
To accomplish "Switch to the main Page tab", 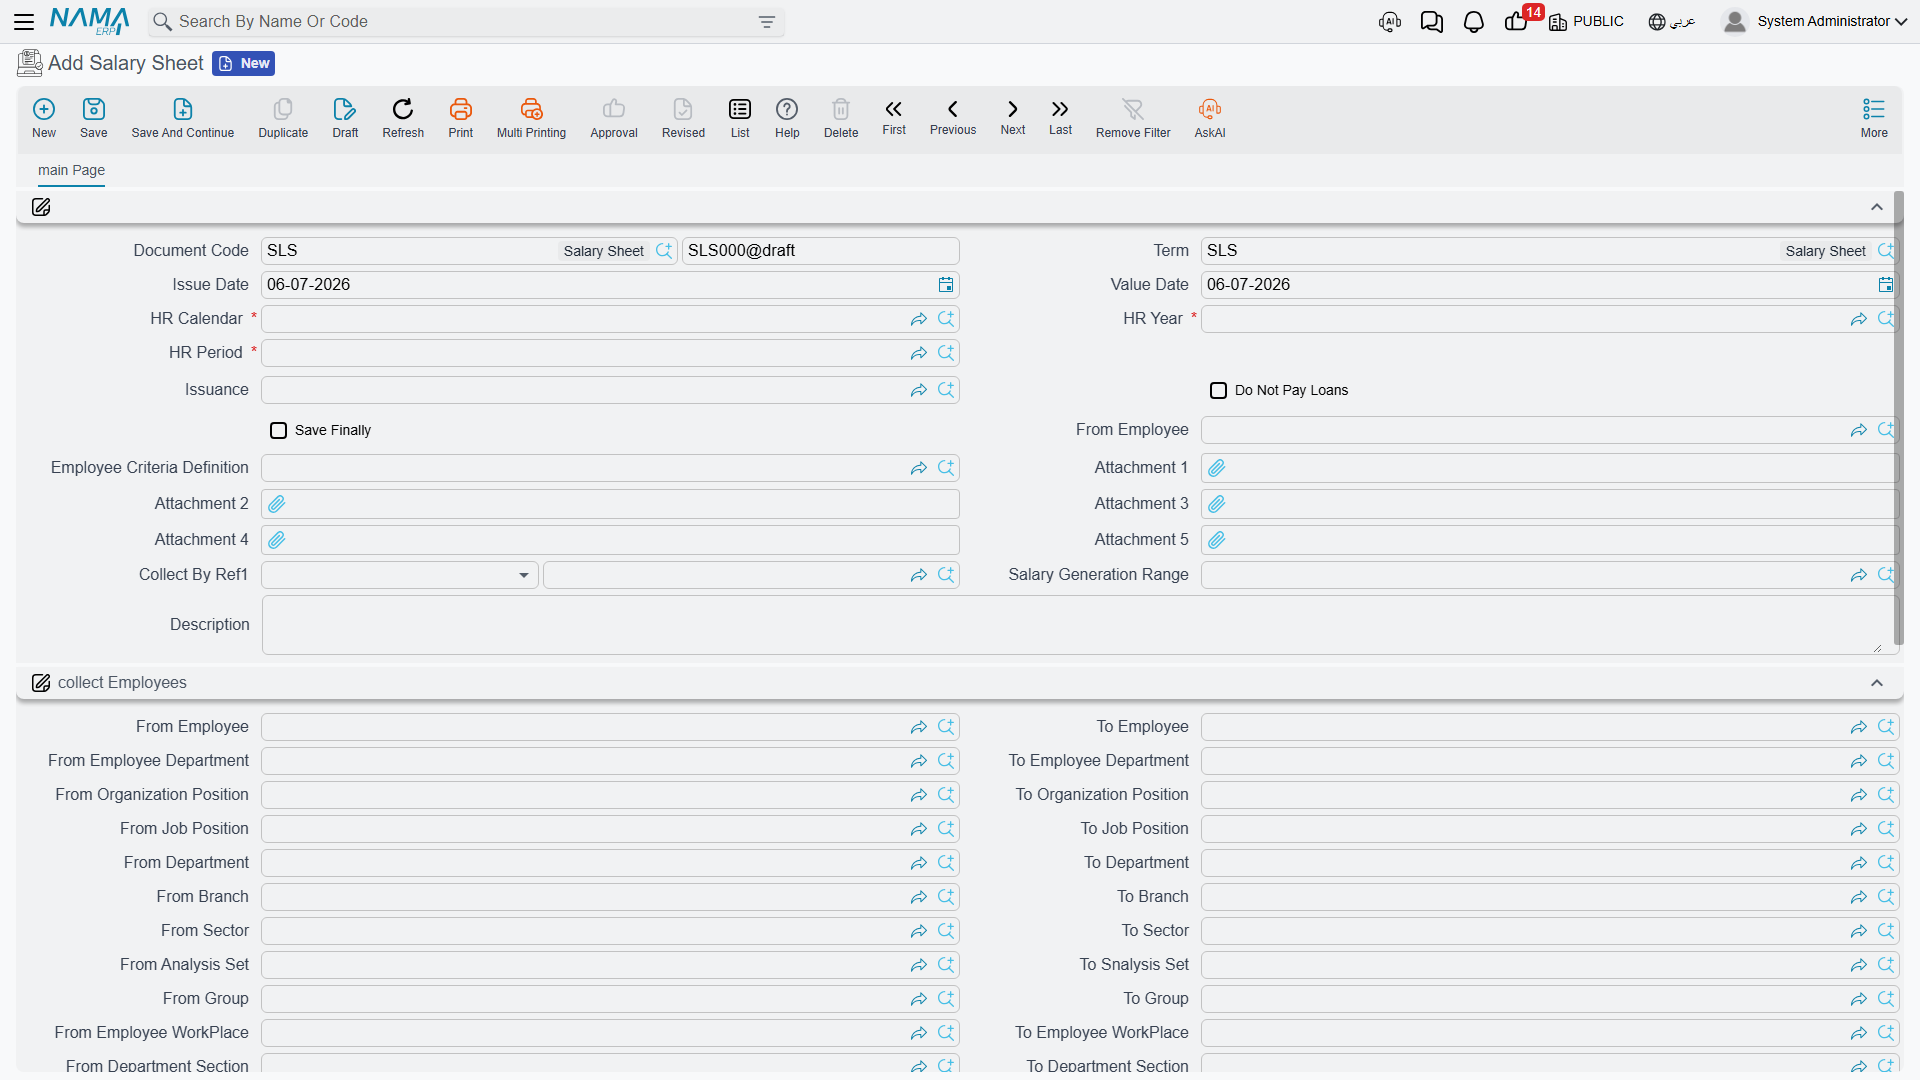I will 71,171.
